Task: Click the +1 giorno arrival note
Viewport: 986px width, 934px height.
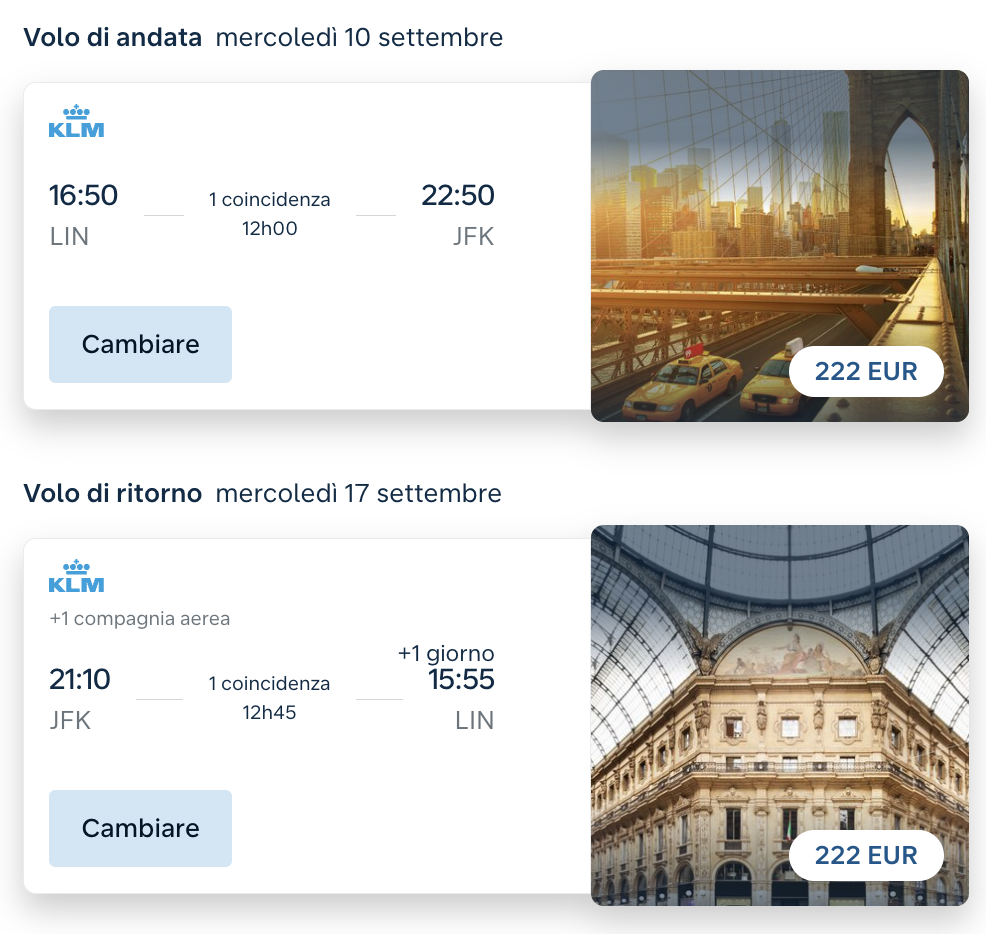Action: pyautogui.click(x=446, y=653)
